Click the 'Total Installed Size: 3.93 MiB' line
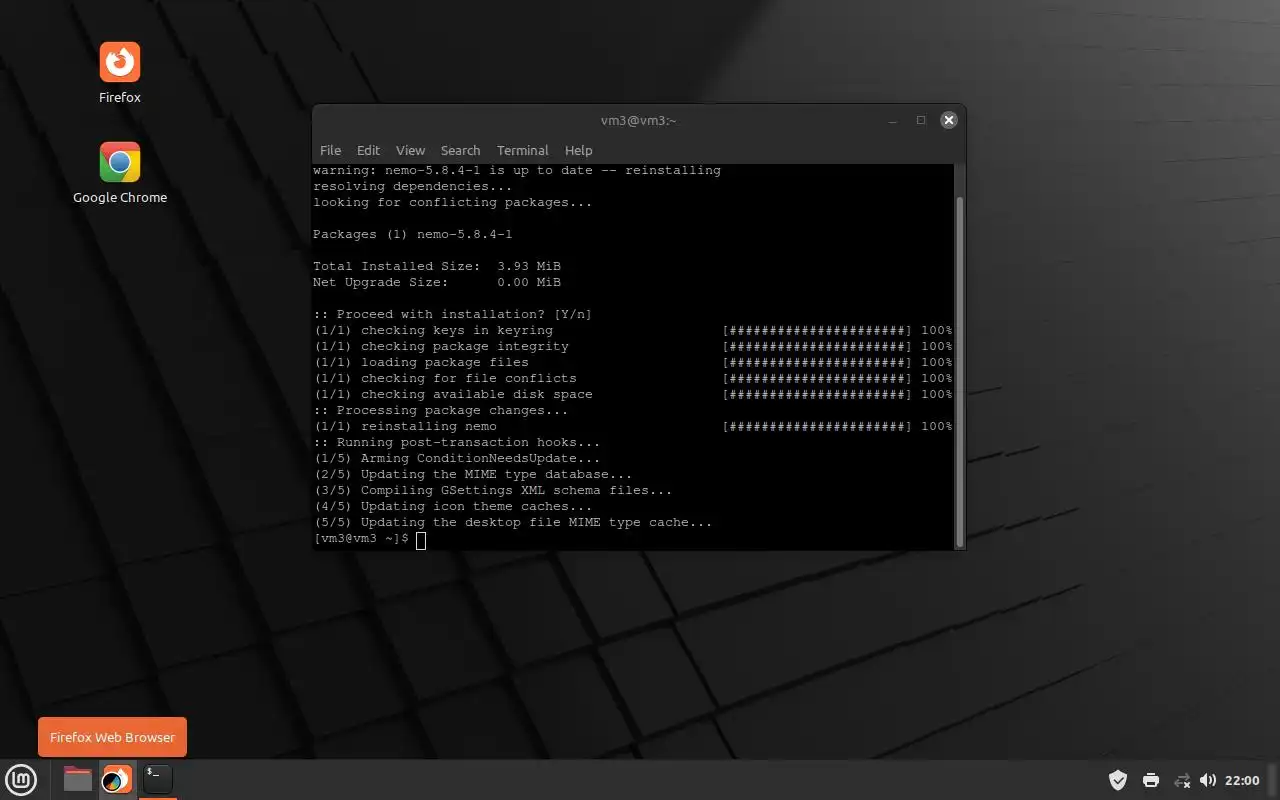Viewport: 1280px width, 800px height. 436,266
